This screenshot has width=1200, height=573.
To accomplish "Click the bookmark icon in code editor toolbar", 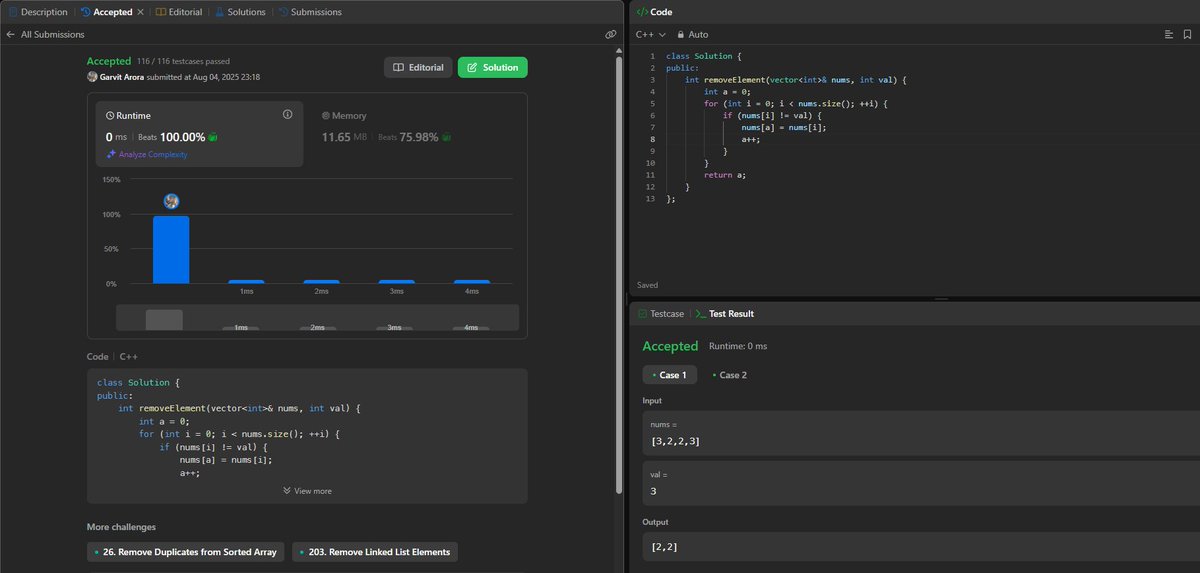I will tap(1189, 34).
